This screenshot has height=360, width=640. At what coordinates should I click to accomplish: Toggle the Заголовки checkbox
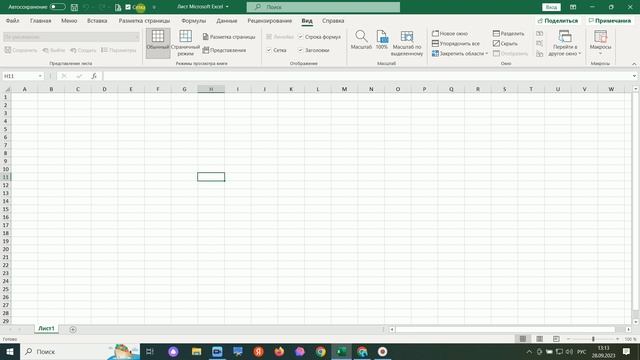[x=300, y=50]
